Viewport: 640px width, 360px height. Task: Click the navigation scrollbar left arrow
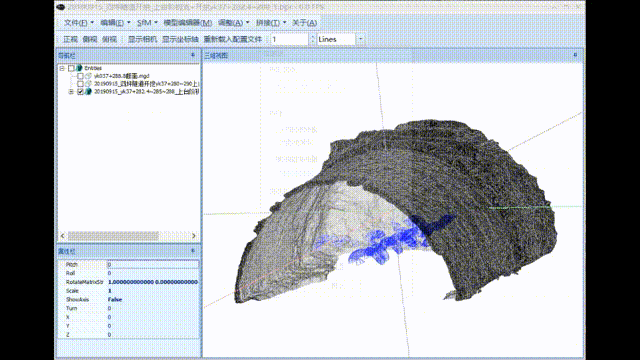coord(62,236)
